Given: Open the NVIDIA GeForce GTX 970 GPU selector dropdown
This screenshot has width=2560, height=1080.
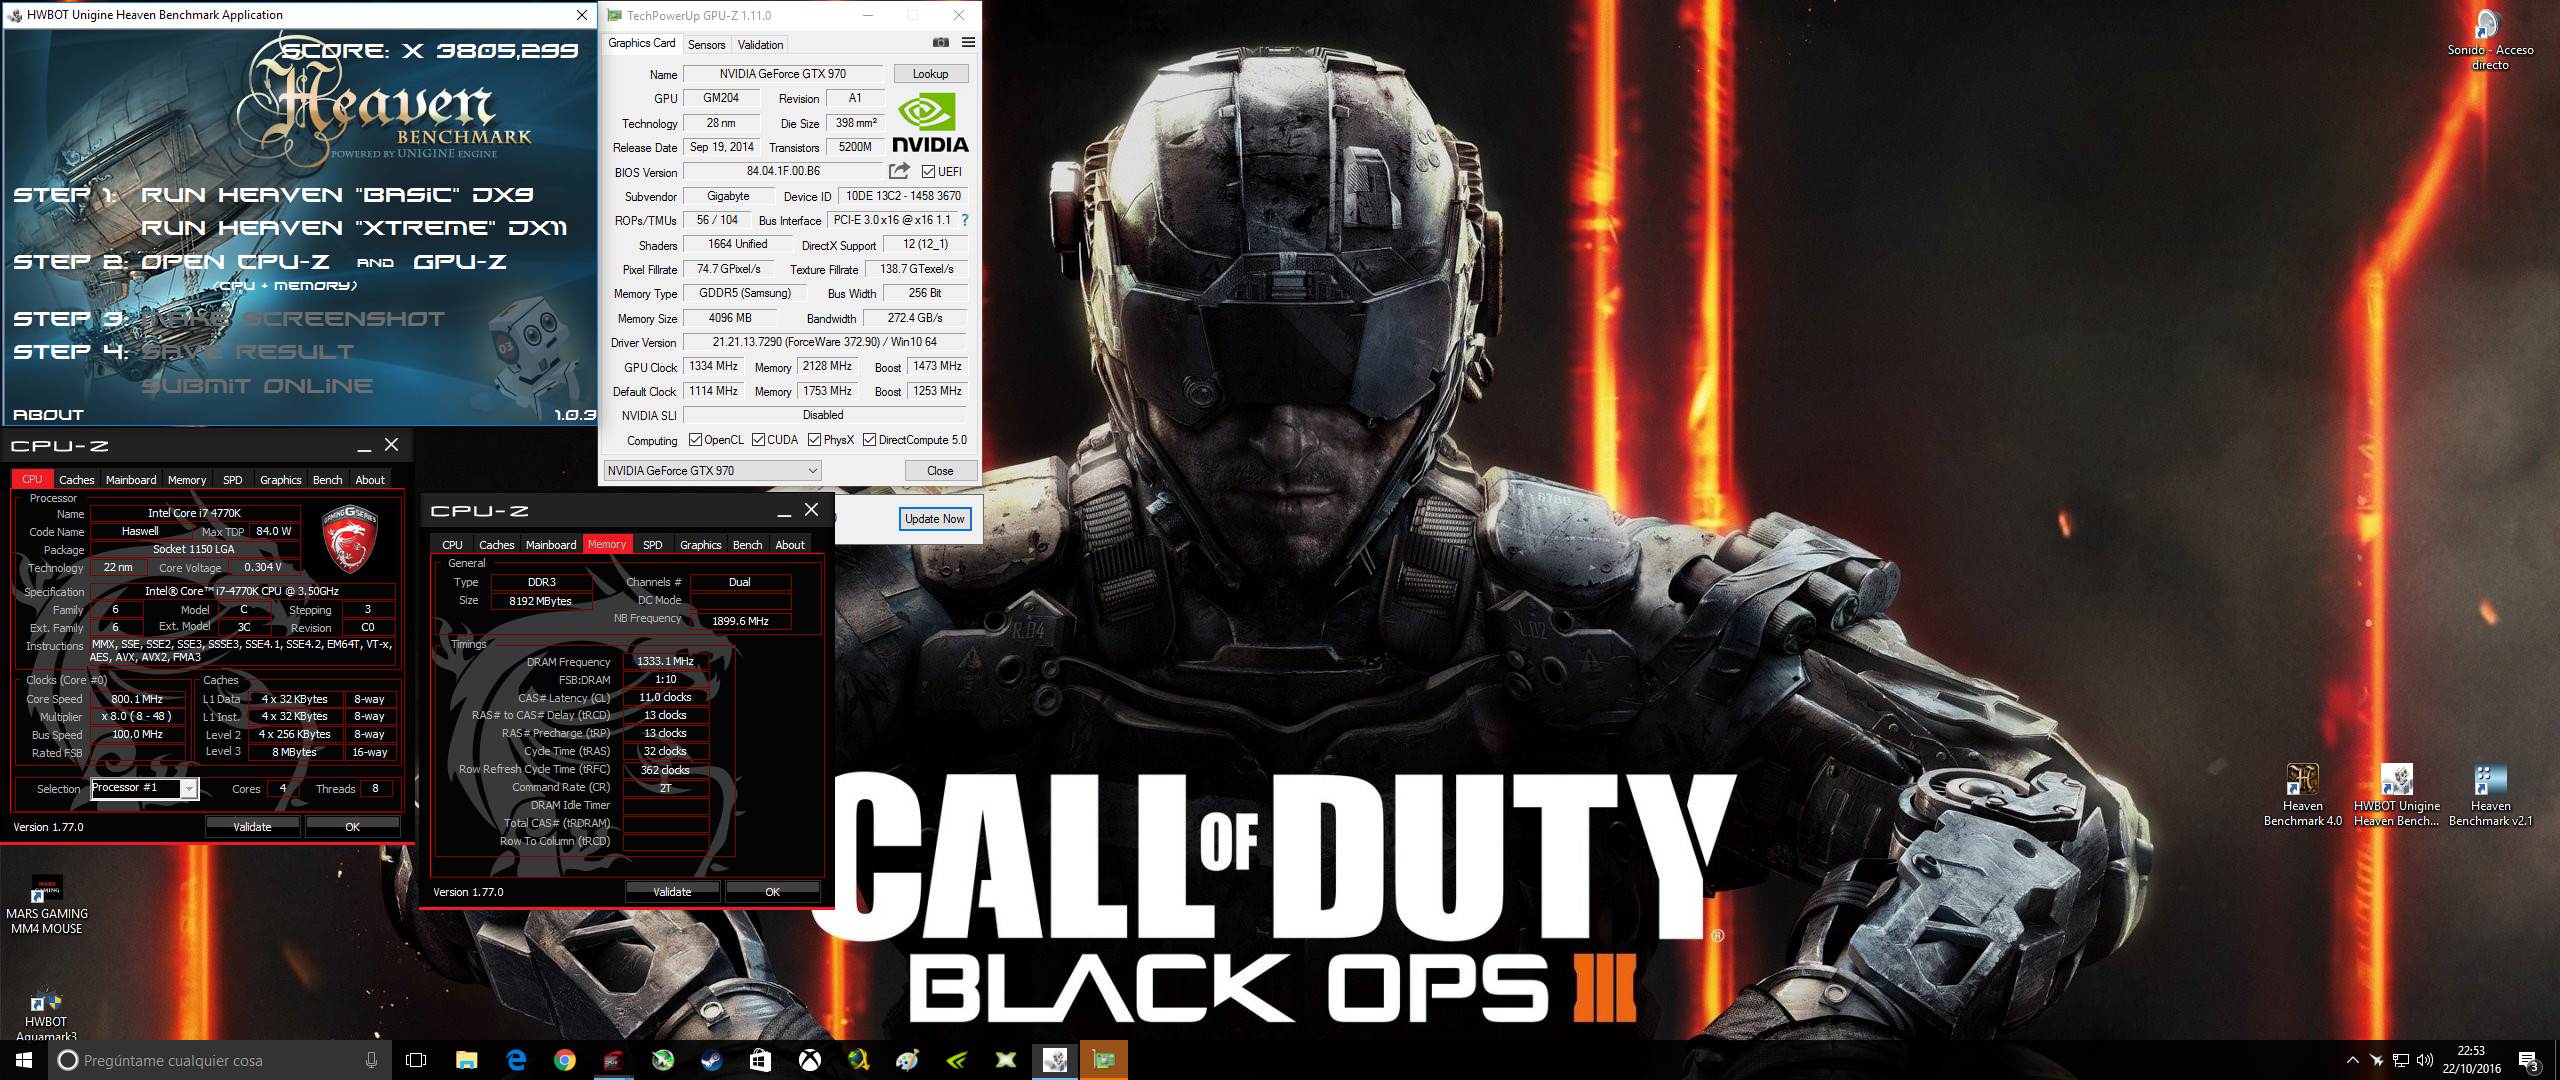Looking at the screenshot, I should coord(712,470).
